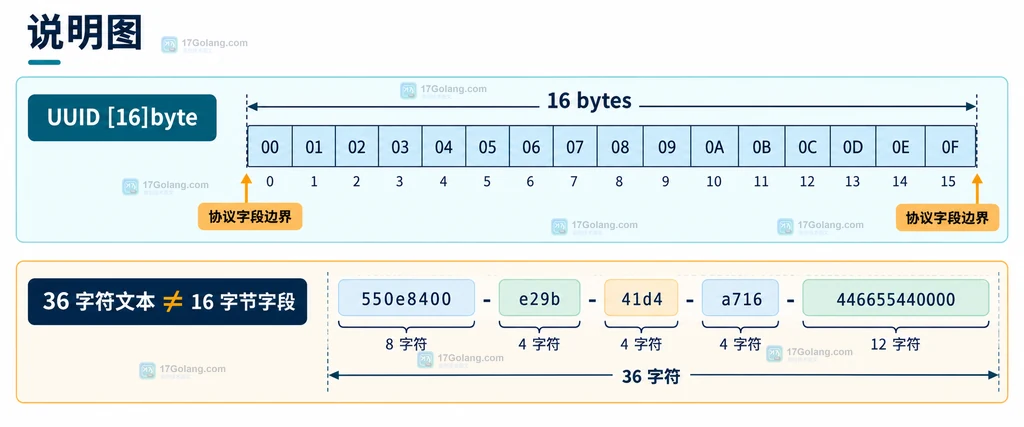Click the 12 字符 label
The width and height of the screenshot is (1024, 427).
(896, 343)
